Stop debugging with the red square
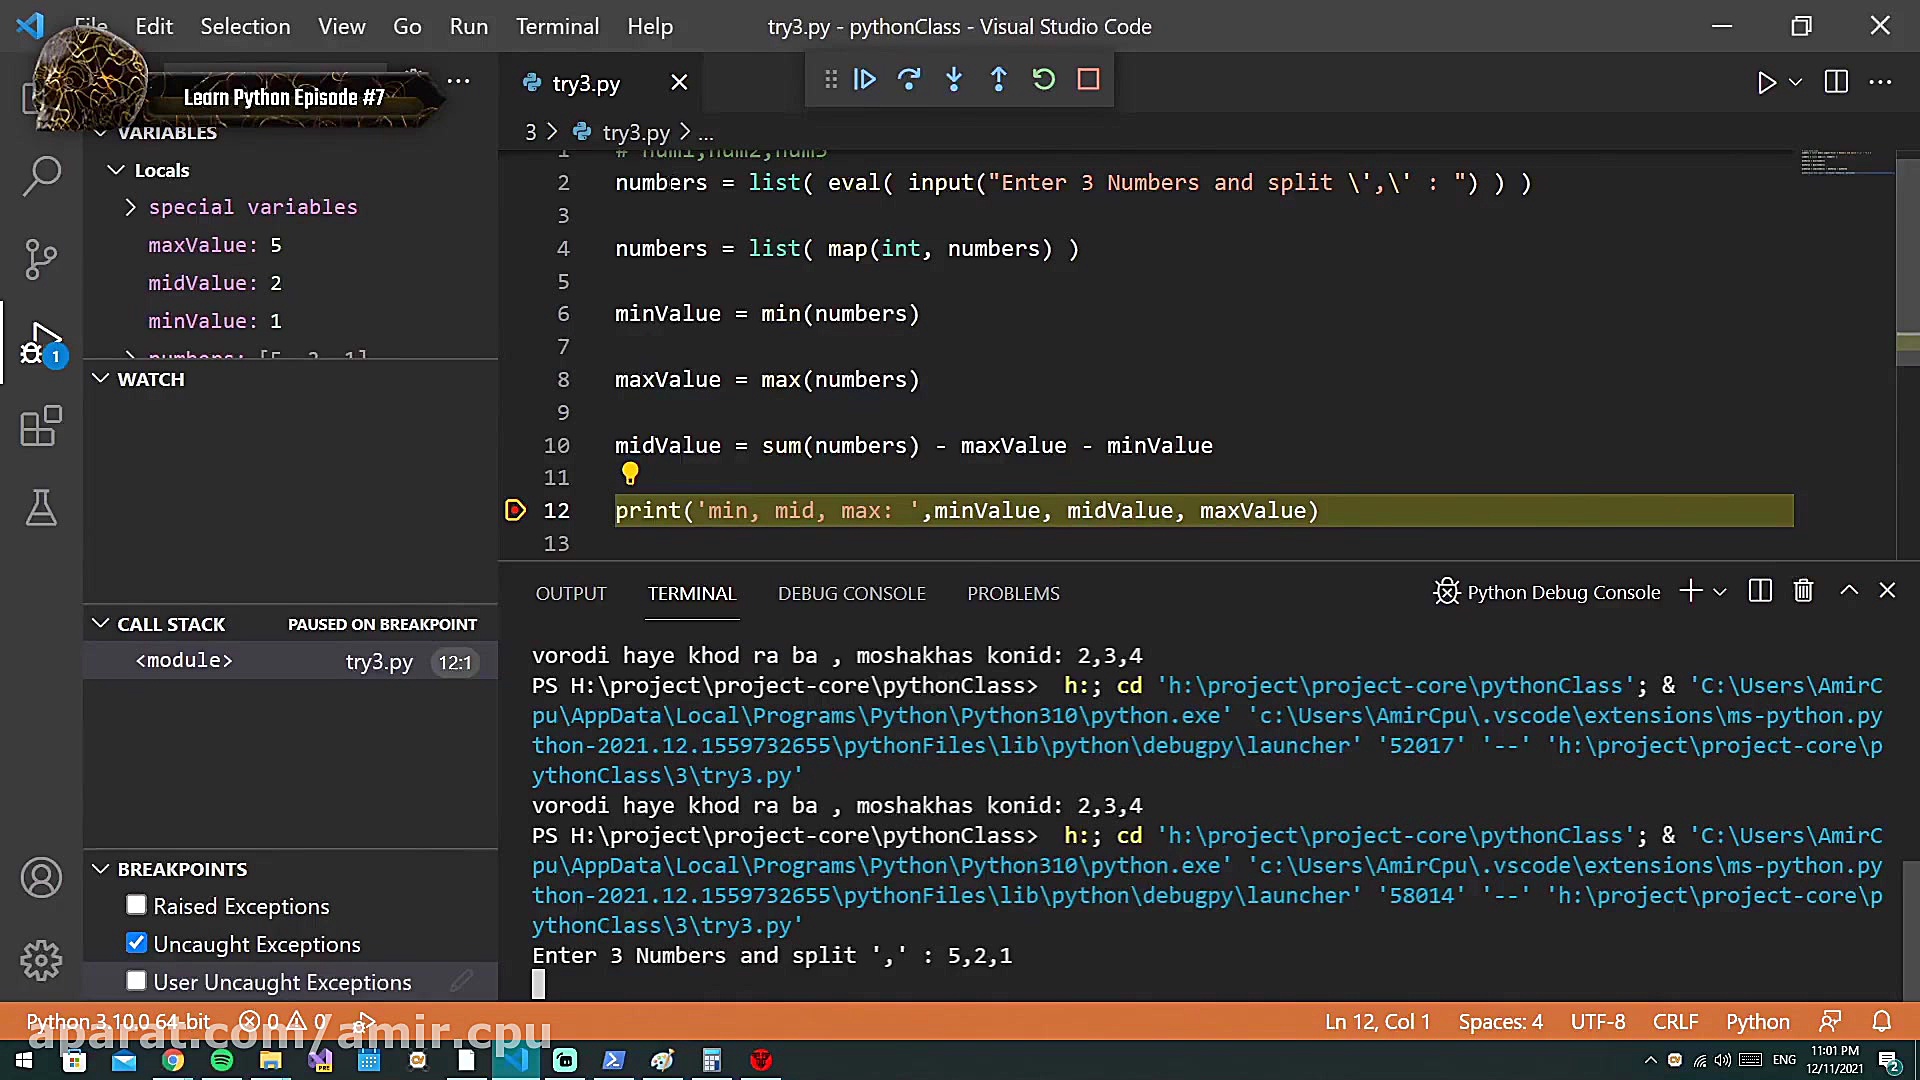The image size is (1920, 1080). coord(1088,80)
